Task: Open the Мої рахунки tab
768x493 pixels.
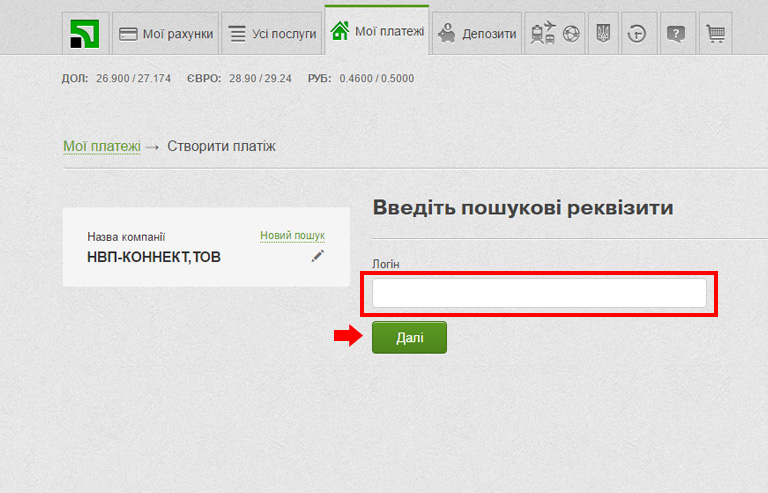Action: (x=166, y=34)
